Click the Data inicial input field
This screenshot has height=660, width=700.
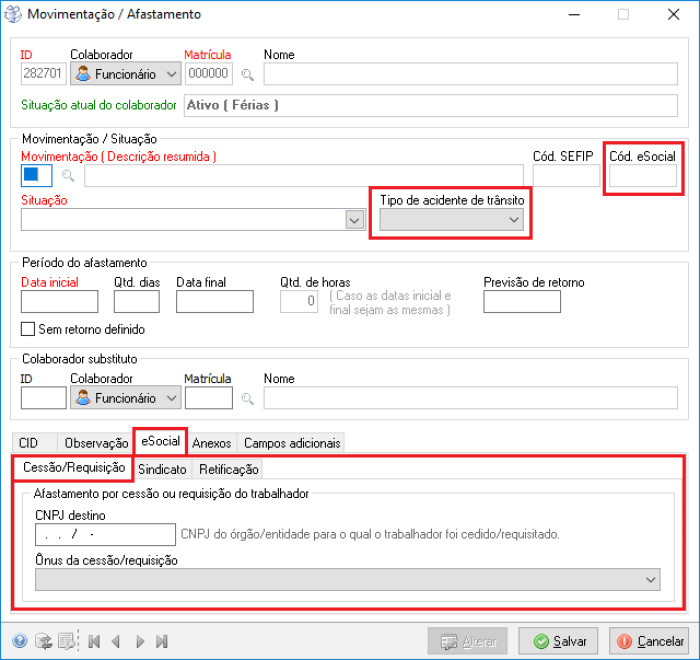click(x=59, y=302)
